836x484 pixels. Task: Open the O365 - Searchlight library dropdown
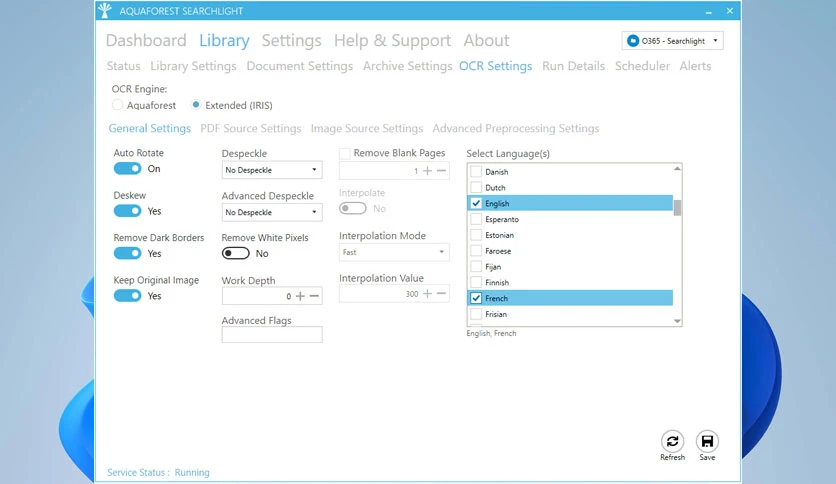672,41
